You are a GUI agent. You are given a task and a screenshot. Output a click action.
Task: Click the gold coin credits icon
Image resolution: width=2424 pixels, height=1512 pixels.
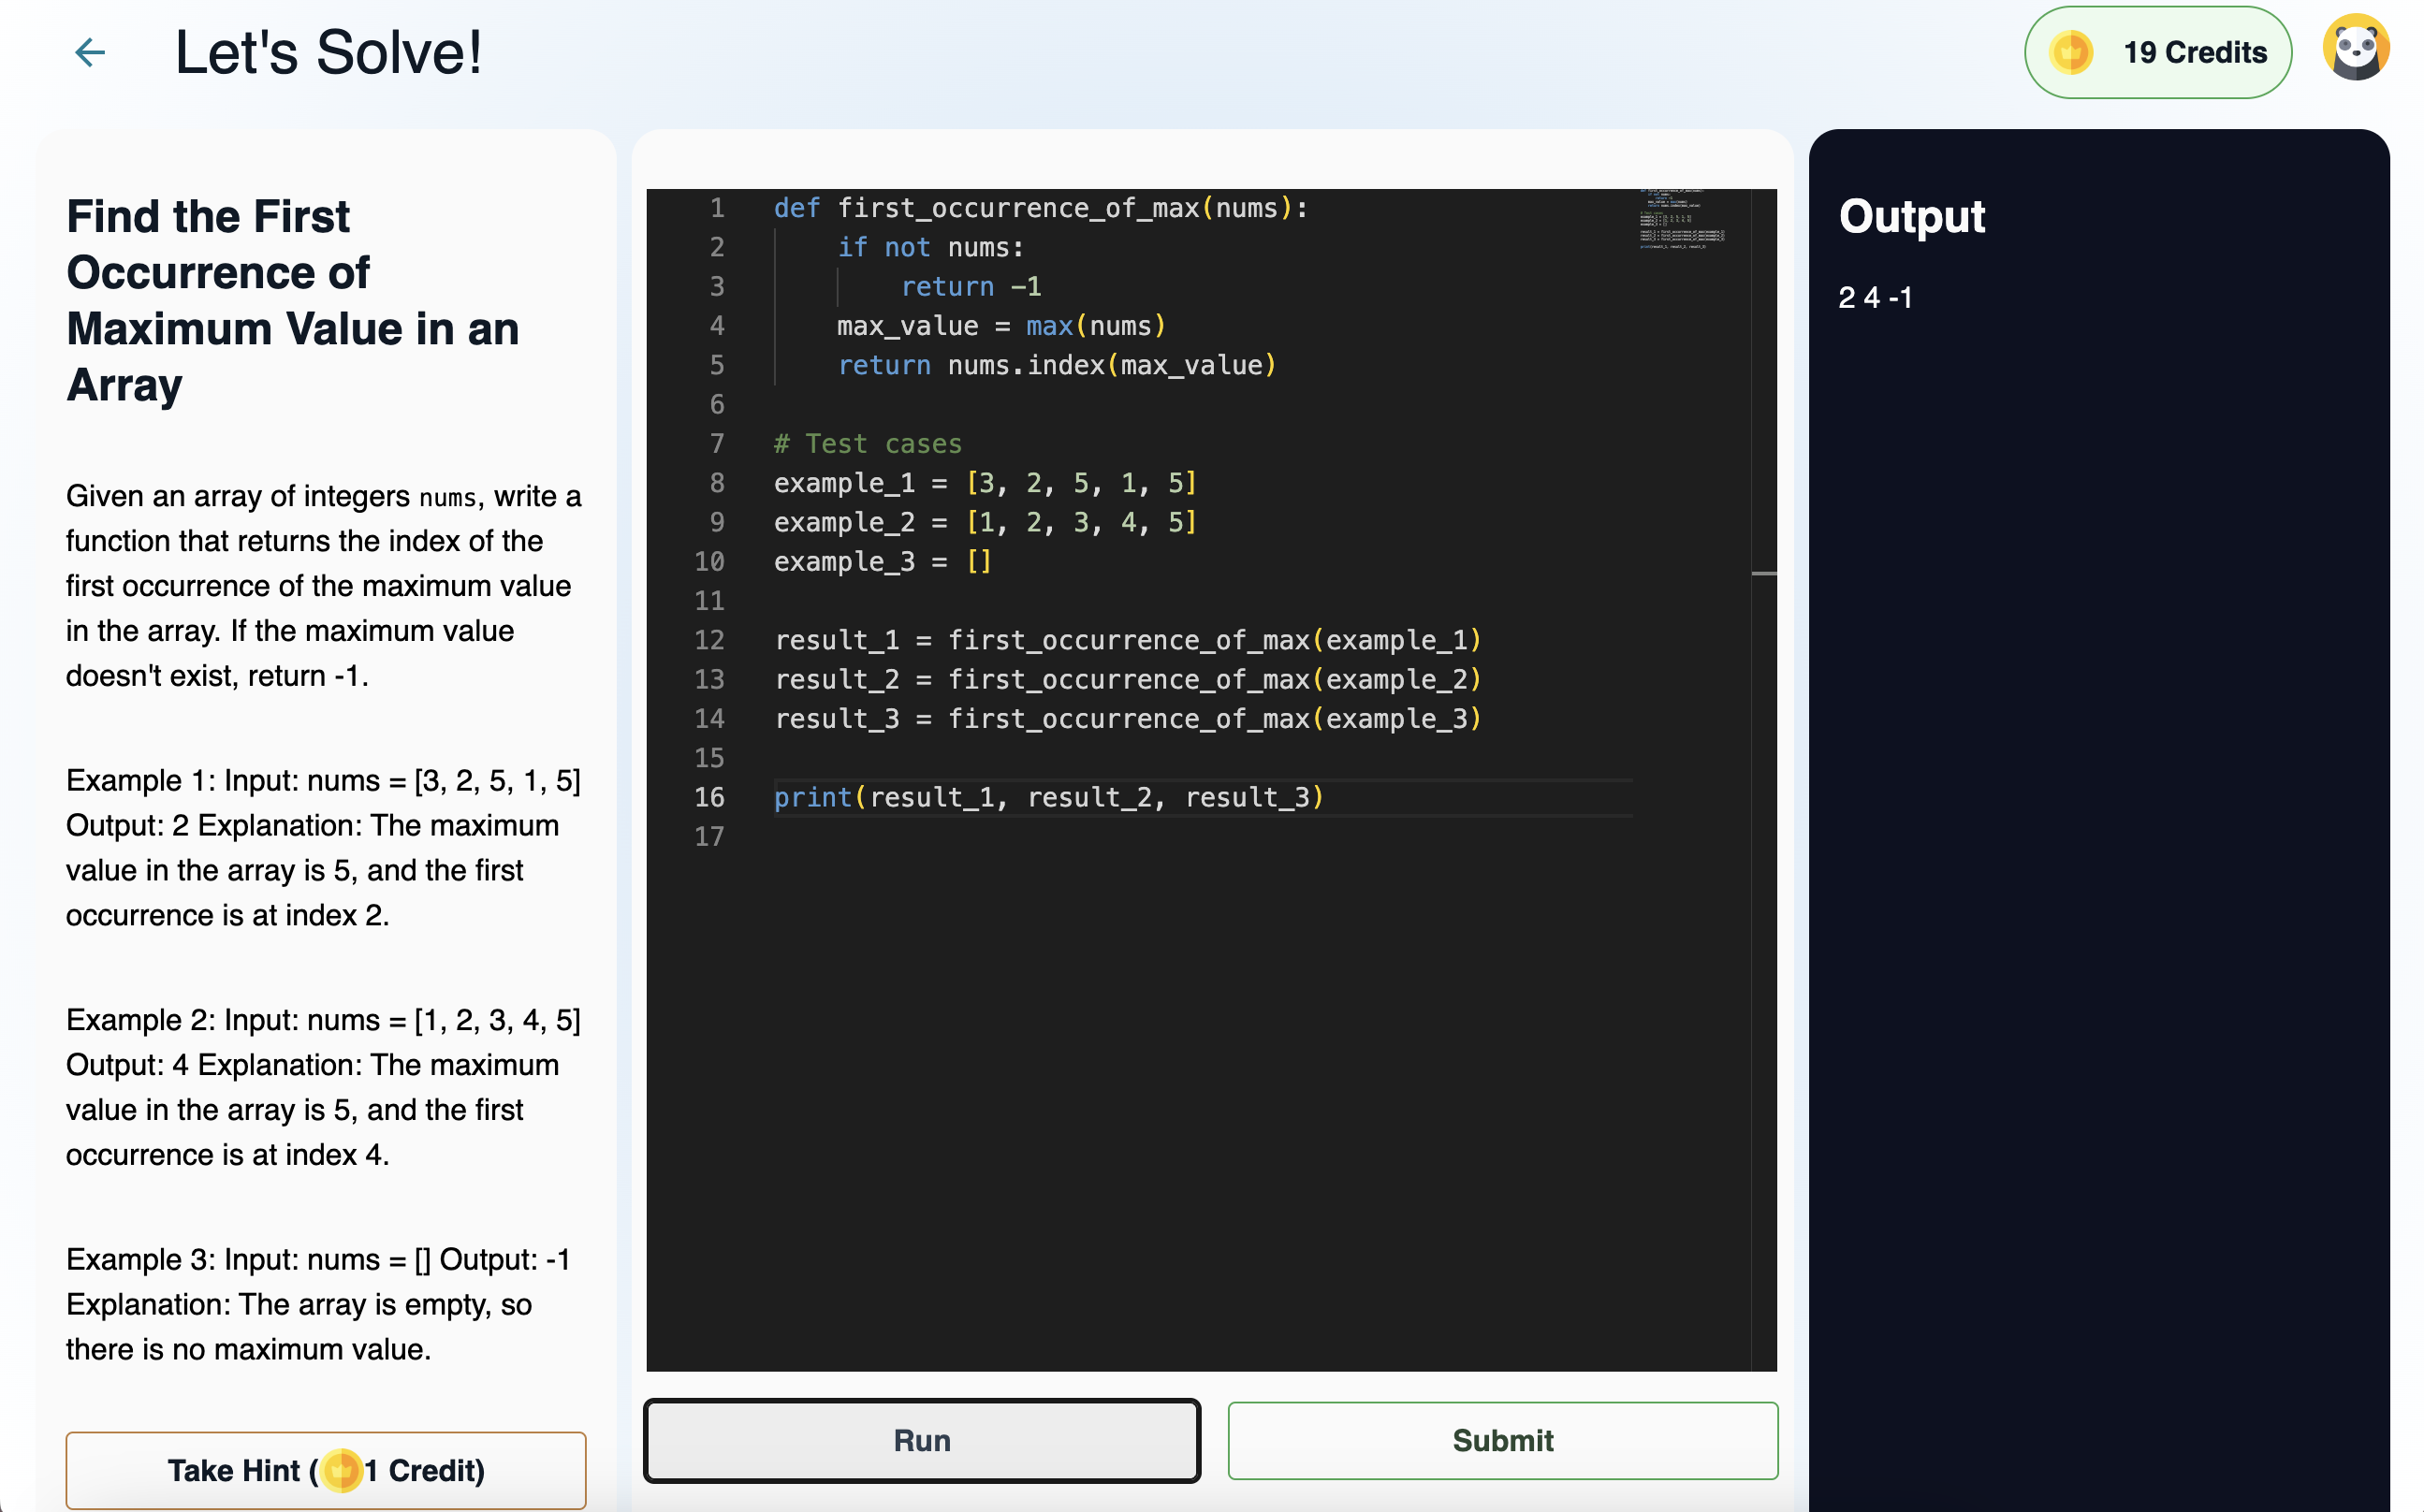pos(2070,52)
